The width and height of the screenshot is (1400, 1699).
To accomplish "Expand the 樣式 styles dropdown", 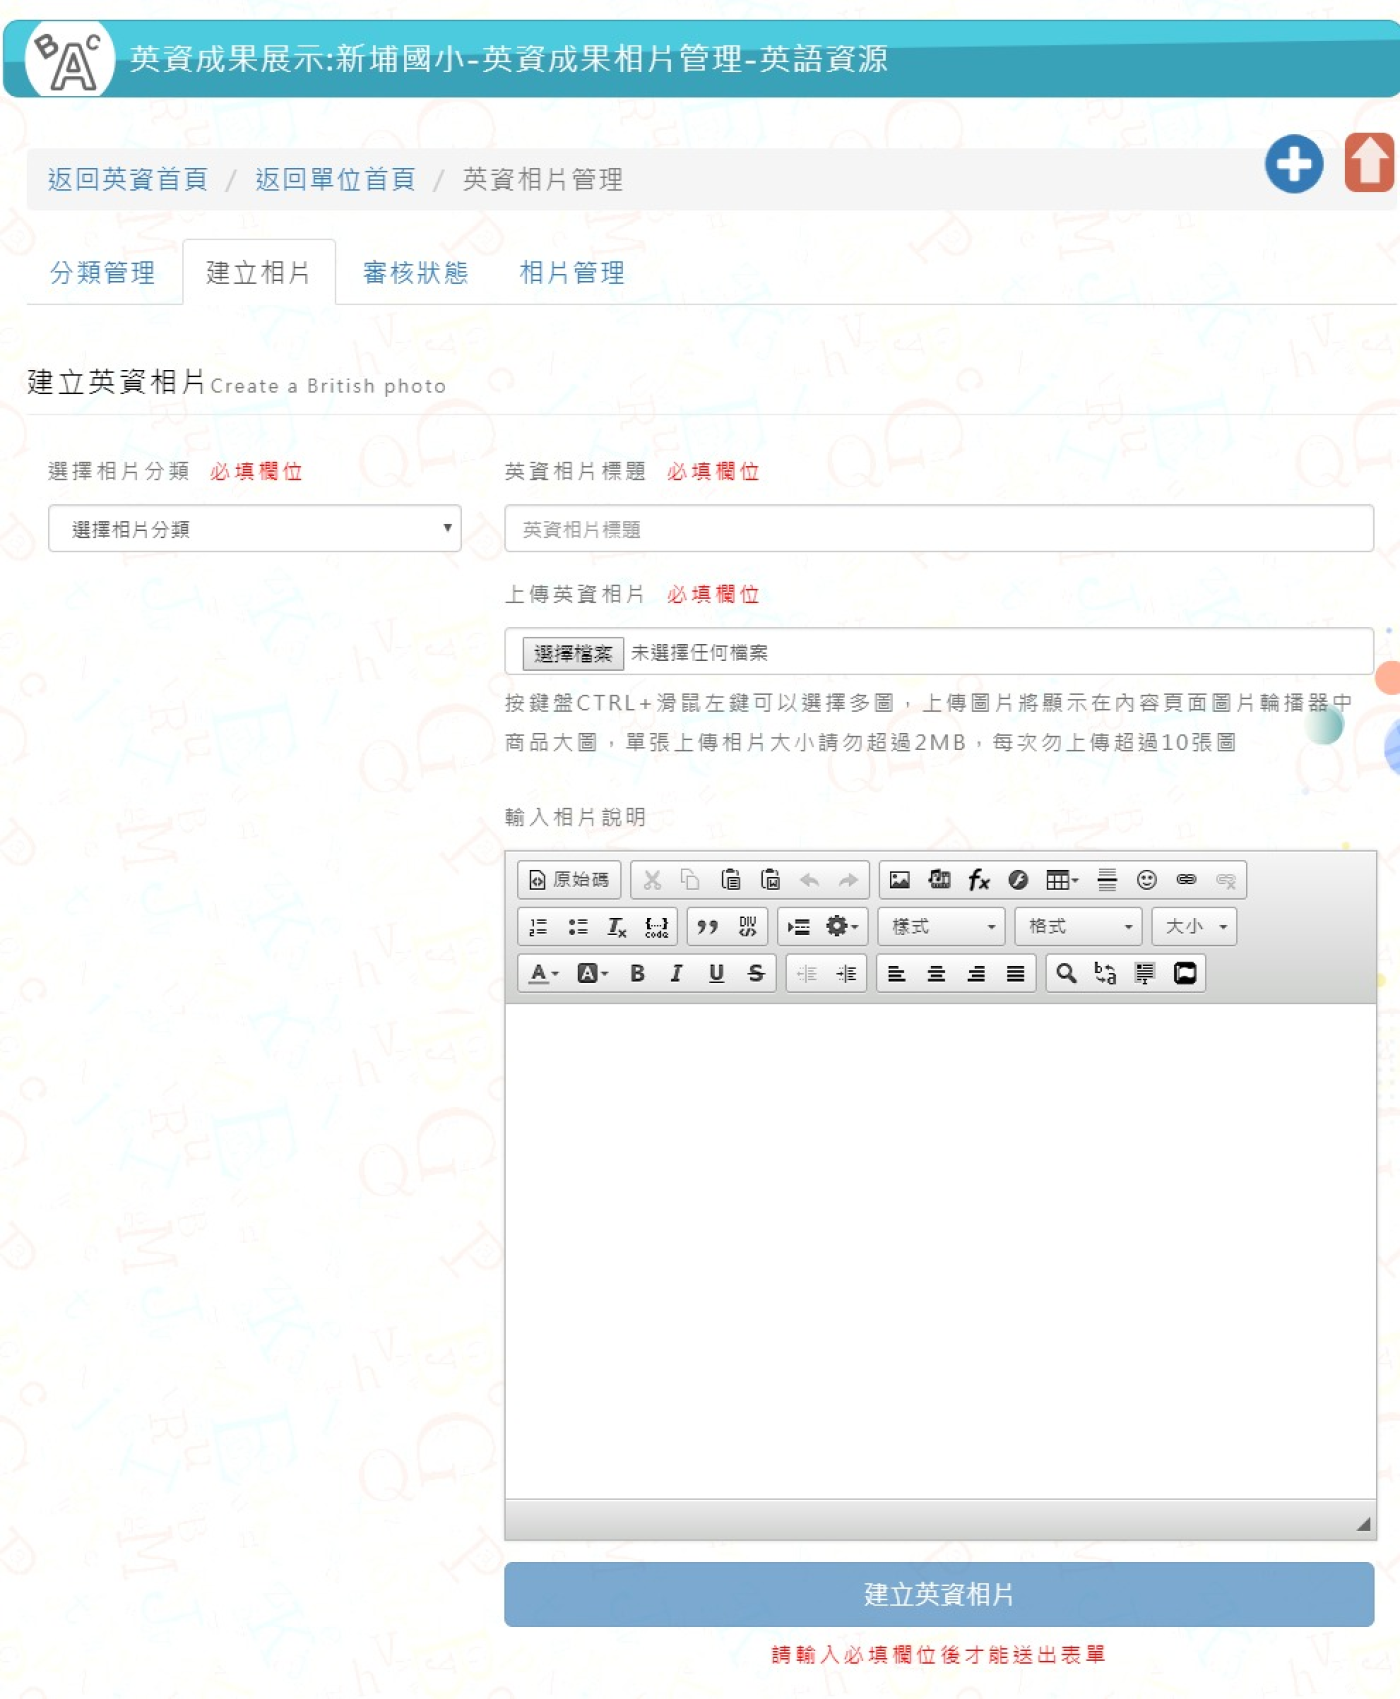I will (x=942, y=927).
